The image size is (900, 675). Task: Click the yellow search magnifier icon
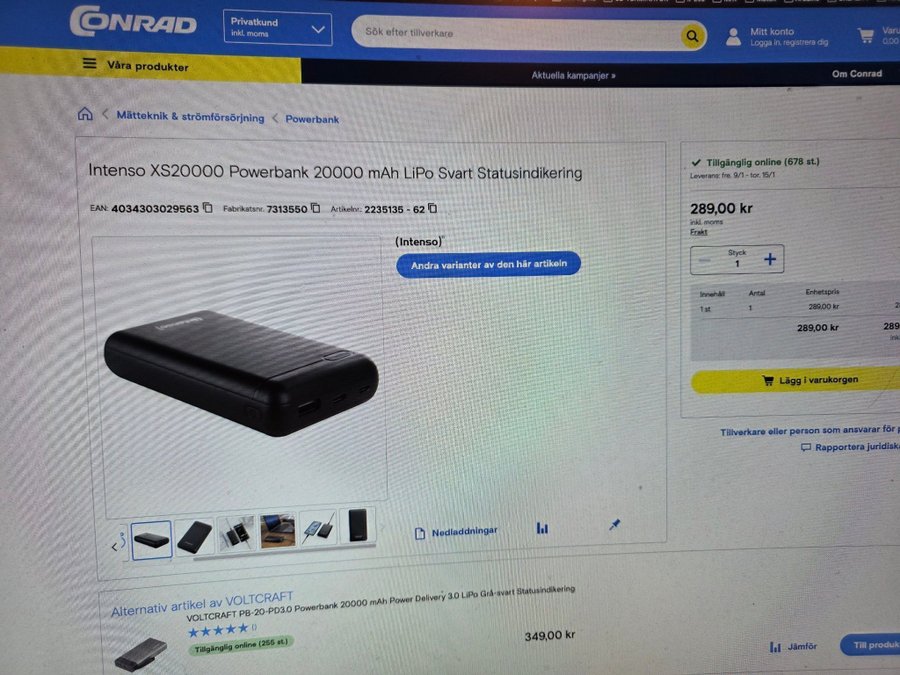(692, 36)
